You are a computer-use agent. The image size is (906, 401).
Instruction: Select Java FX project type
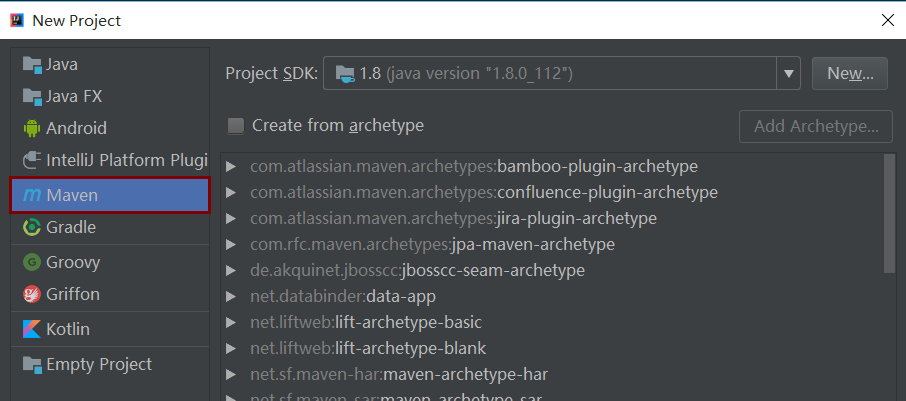pyautogui.click(x=110, y=96)
